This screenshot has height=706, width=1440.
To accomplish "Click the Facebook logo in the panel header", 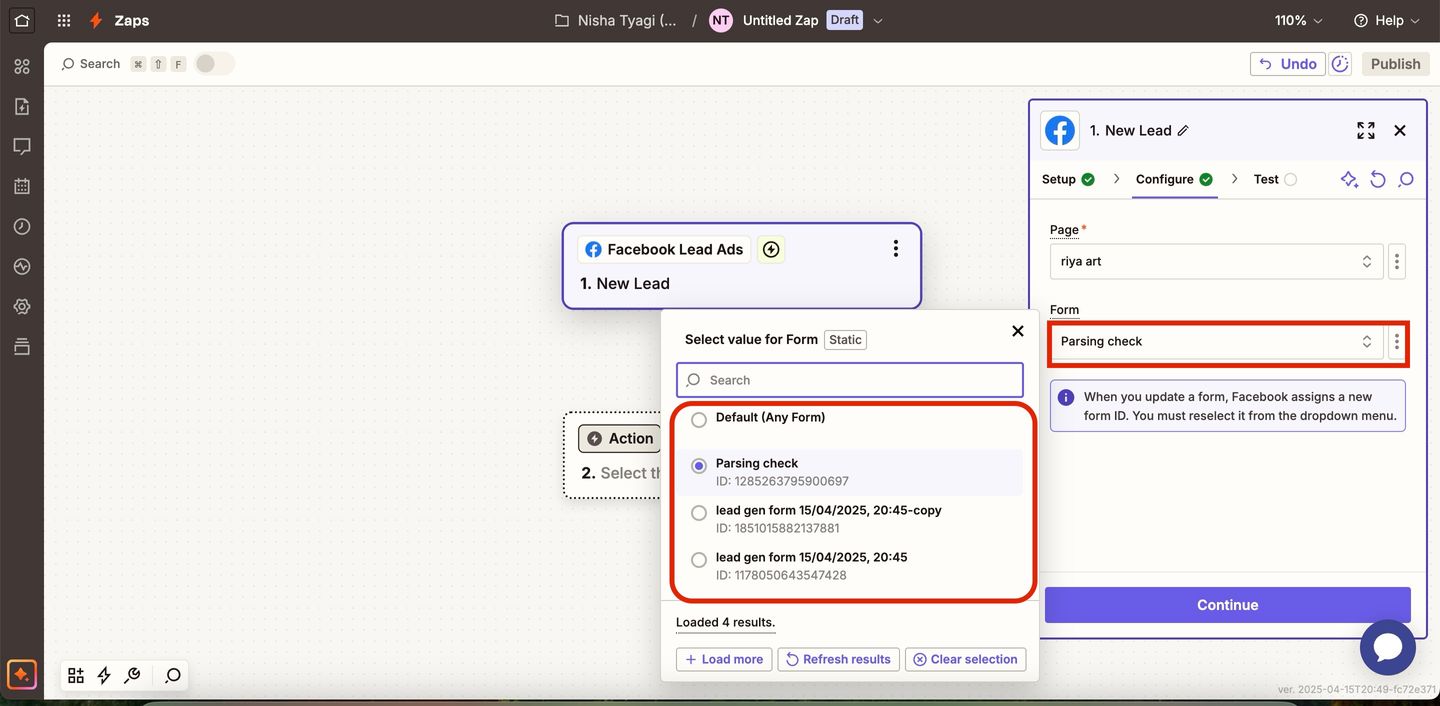I will point(1060,130).
